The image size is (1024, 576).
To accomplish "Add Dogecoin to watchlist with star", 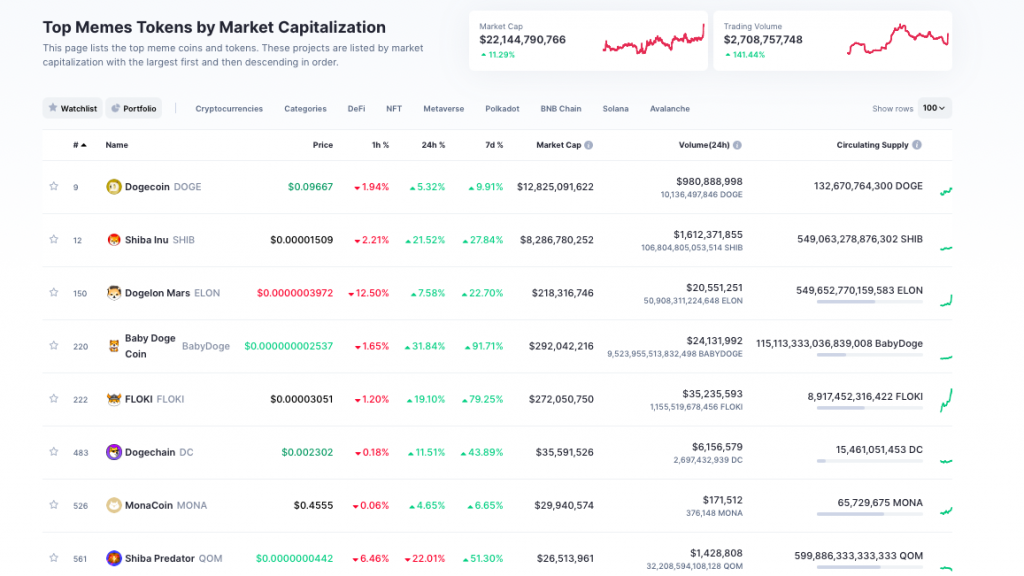I will (54, 186).
